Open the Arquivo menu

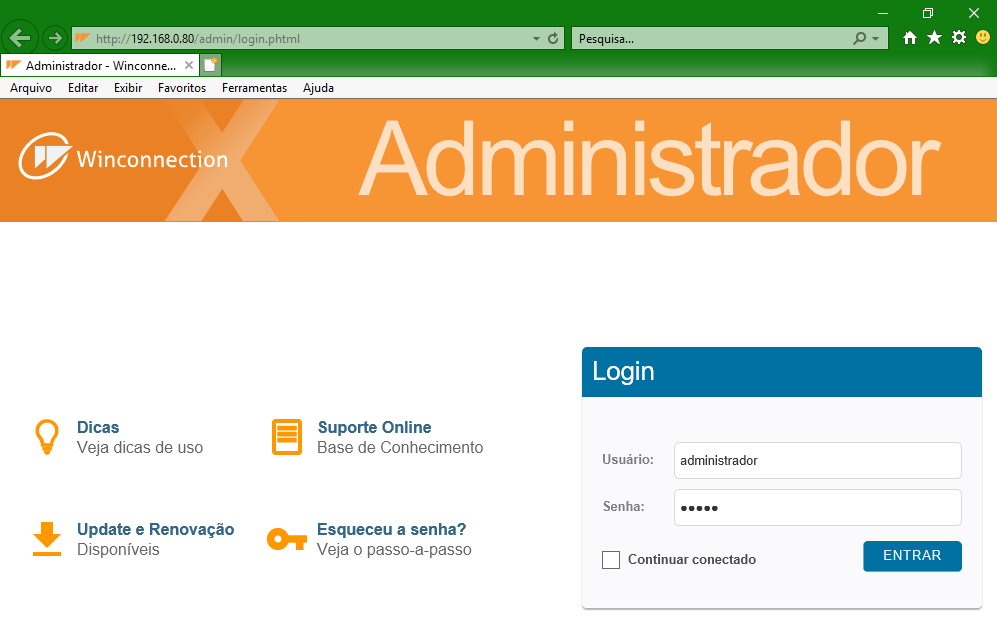click(x=31, y=88)
